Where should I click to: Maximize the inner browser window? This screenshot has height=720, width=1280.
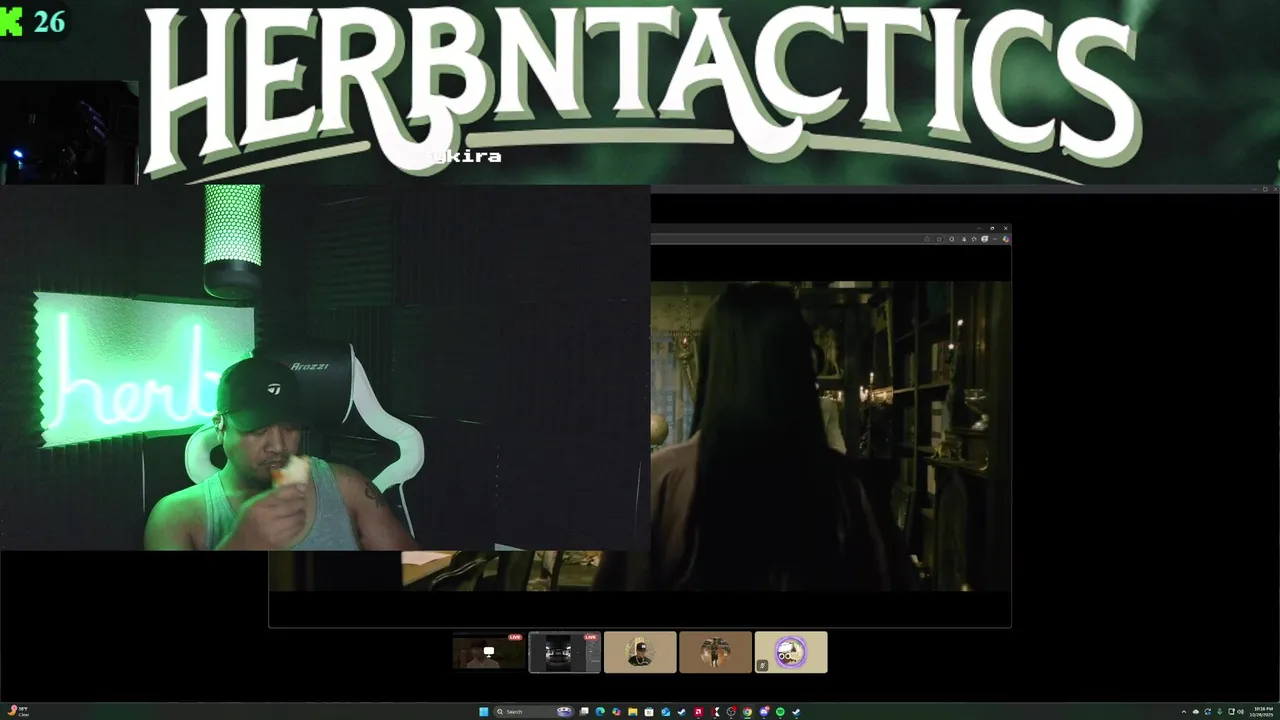[x=992, y=228]
